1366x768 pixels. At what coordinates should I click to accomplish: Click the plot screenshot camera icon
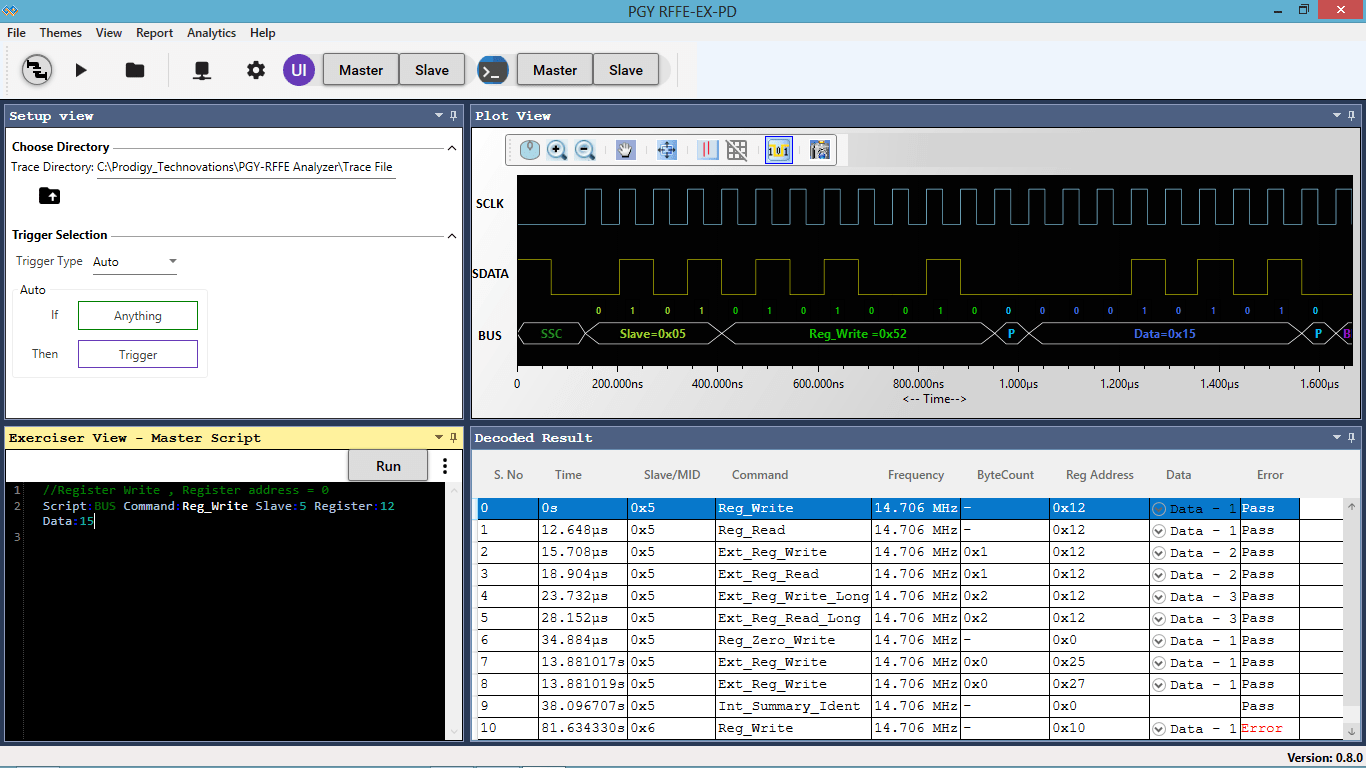click(820, 150)
